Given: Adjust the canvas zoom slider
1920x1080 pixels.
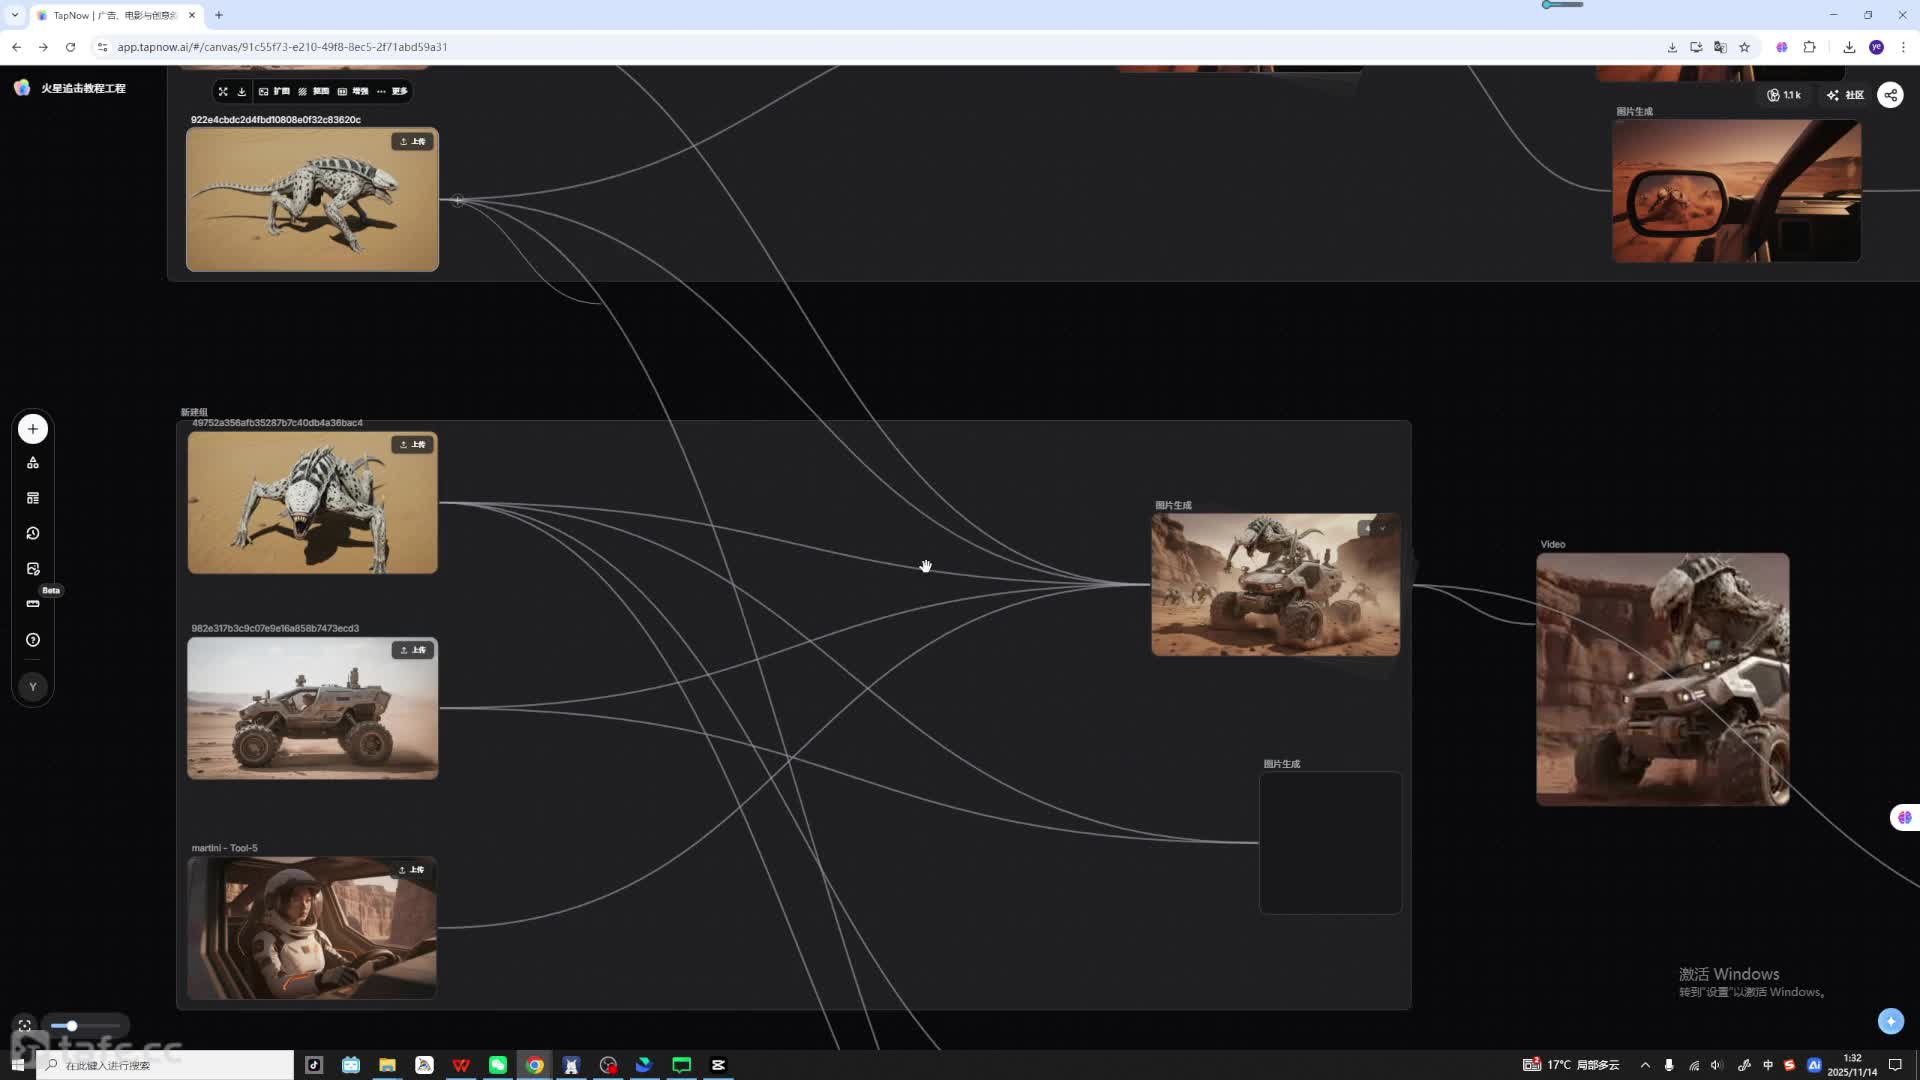Looking at the screenshot, I should point(72,1026).
